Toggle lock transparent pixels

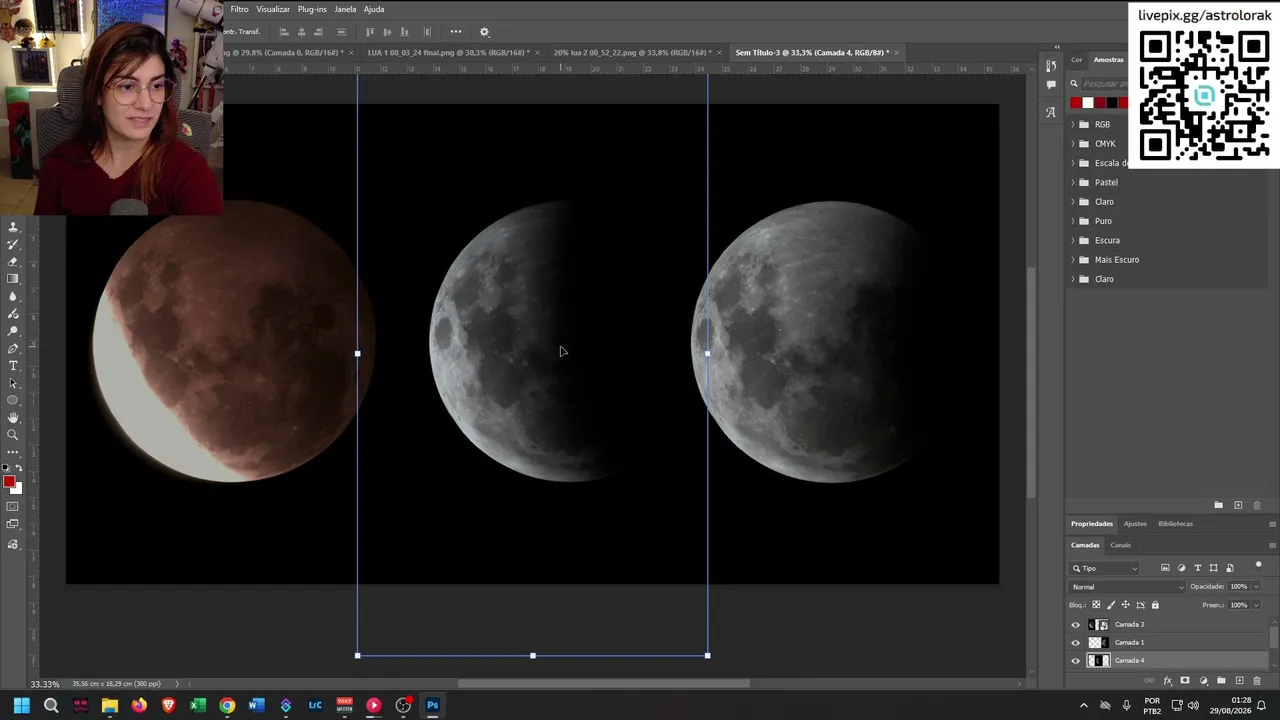(x=1096, y=605)
